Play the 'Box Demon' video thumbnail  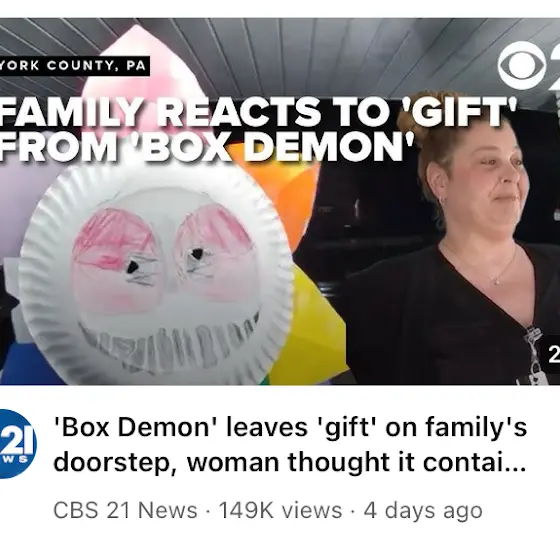coord(280,201)
